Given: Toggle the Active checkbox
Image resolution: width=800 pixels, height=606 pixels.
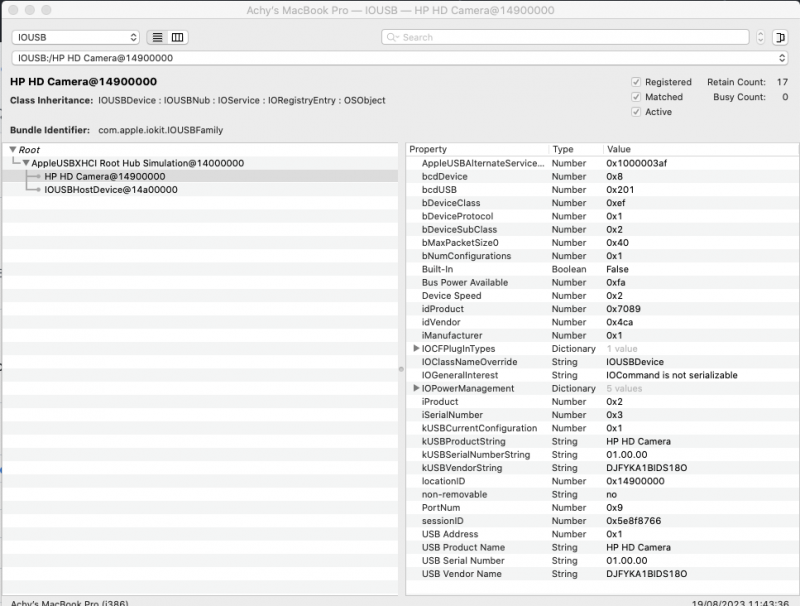Looking at the screenshot, I should pos(636,112).
